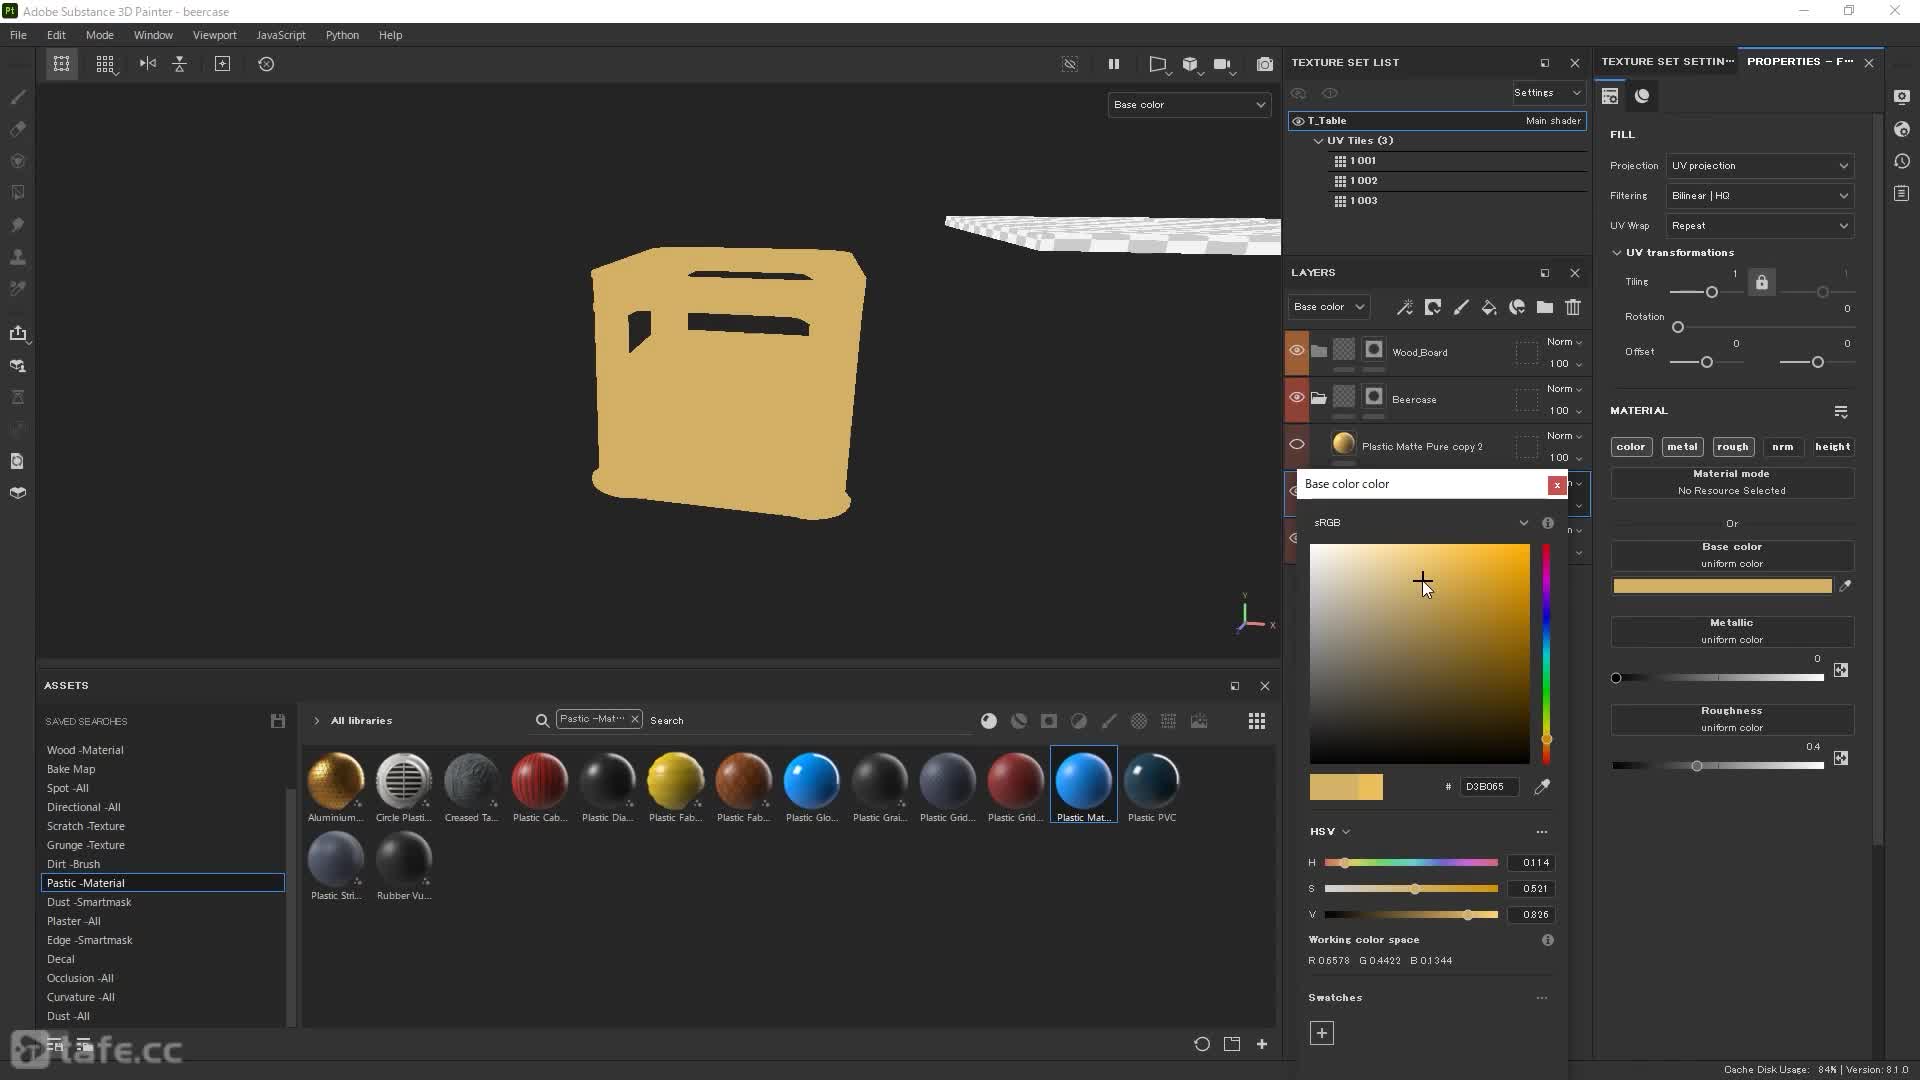Click eyedropper next to Base color swatch

[1845, 586]
